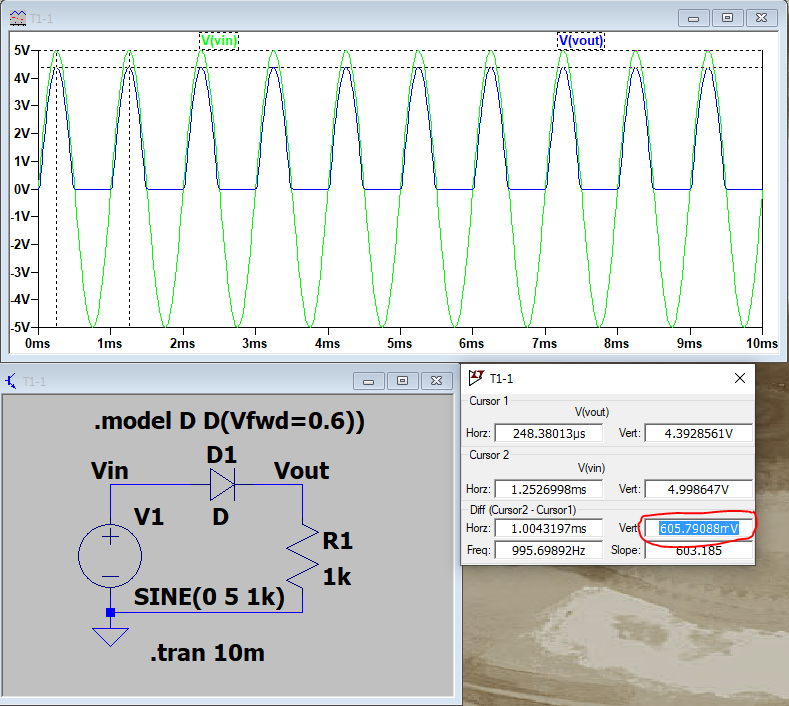
Task: Click the Diff Vert 605.79088mV field
Action: coord(698,527)
